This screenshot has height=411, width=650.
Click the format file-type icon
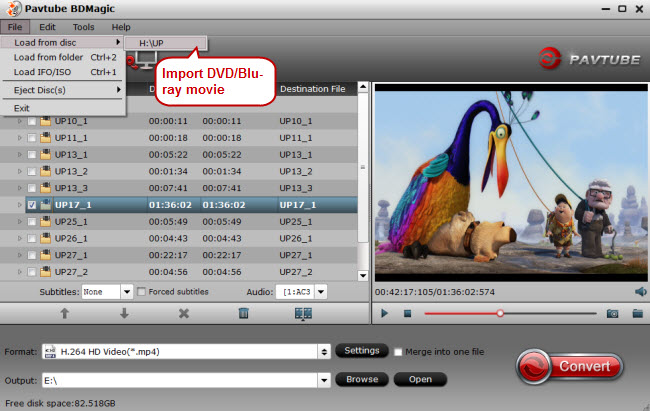[50, 352]
